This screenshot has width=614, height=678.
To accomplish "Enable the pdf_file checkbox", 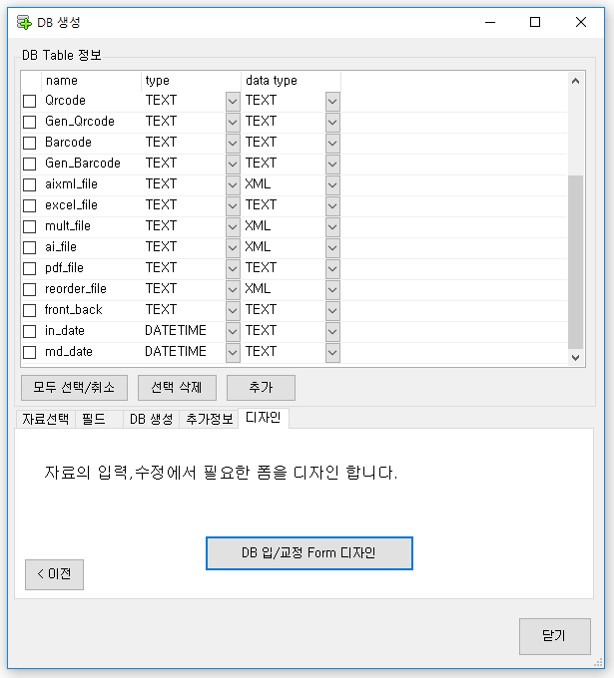I will (x=30, y=268).
